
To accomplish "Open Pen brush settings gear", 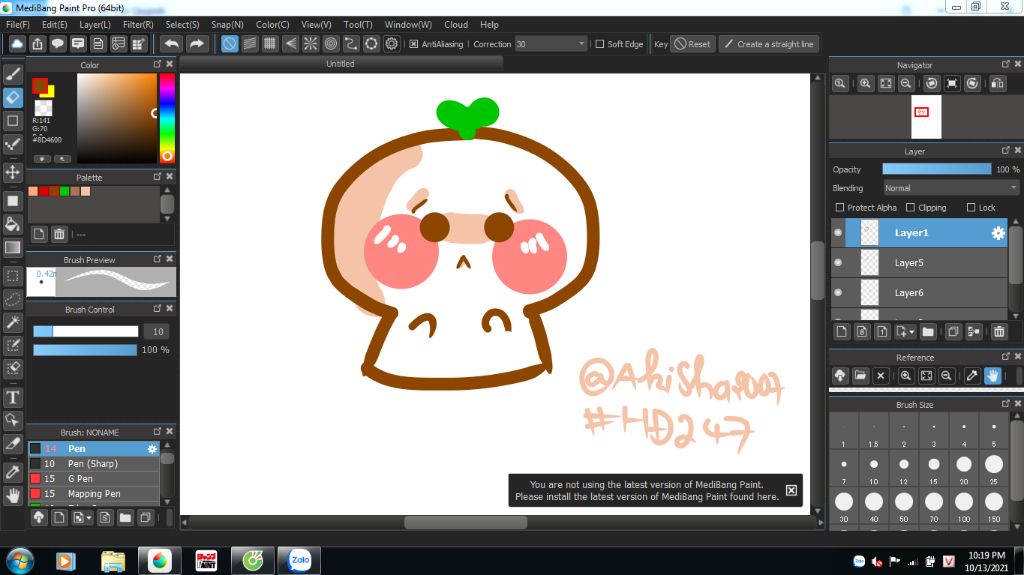I will pyautogui.click(x=152, y=449).
